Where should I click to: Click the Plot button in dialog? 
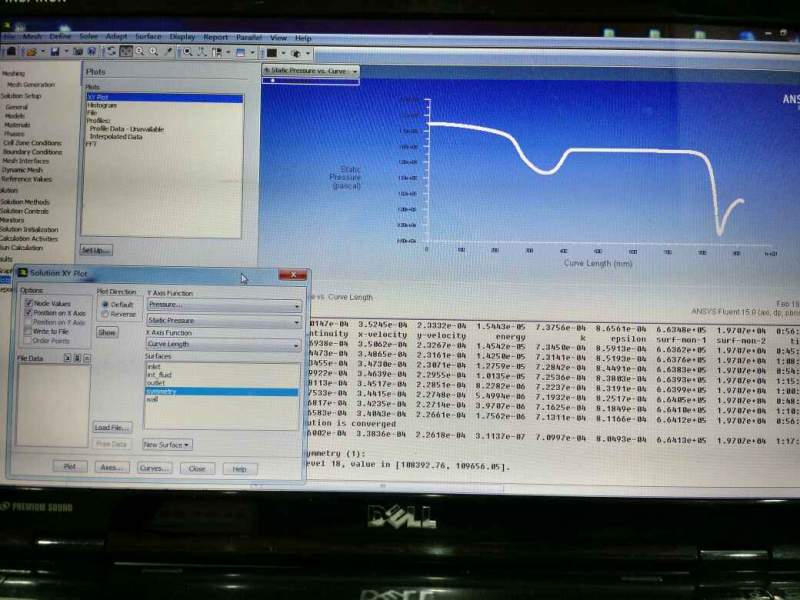[70, 467]
